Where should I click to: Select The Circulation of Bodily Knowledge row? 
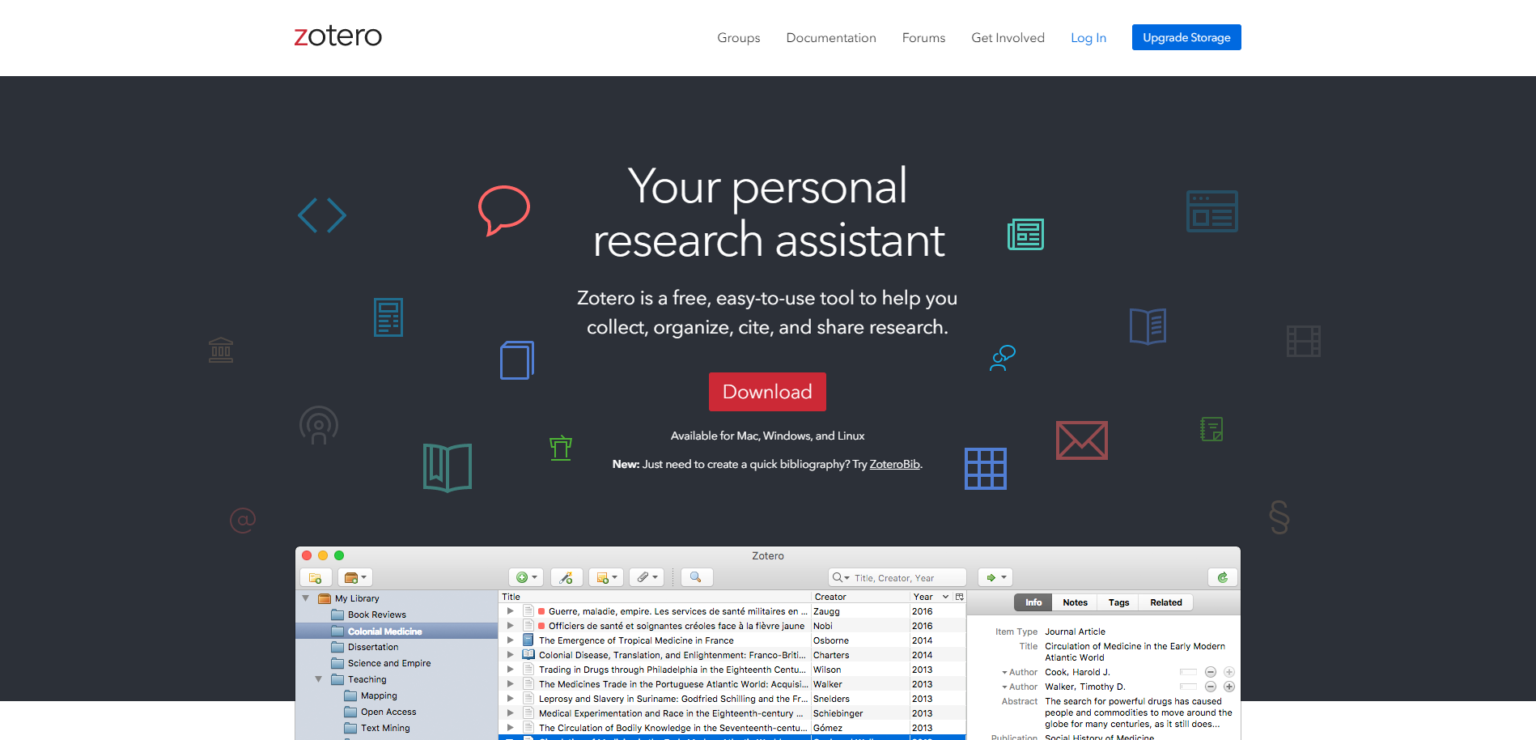tap(732, 728)
